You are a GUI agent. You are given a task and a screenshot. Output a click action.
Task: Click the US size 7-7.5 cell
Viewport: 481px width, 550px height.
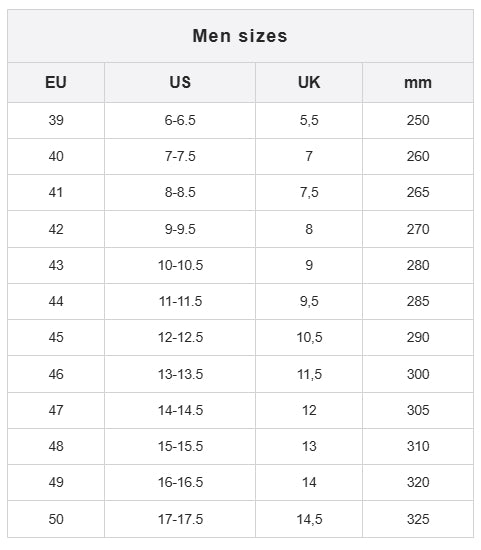tap(180, 156)
